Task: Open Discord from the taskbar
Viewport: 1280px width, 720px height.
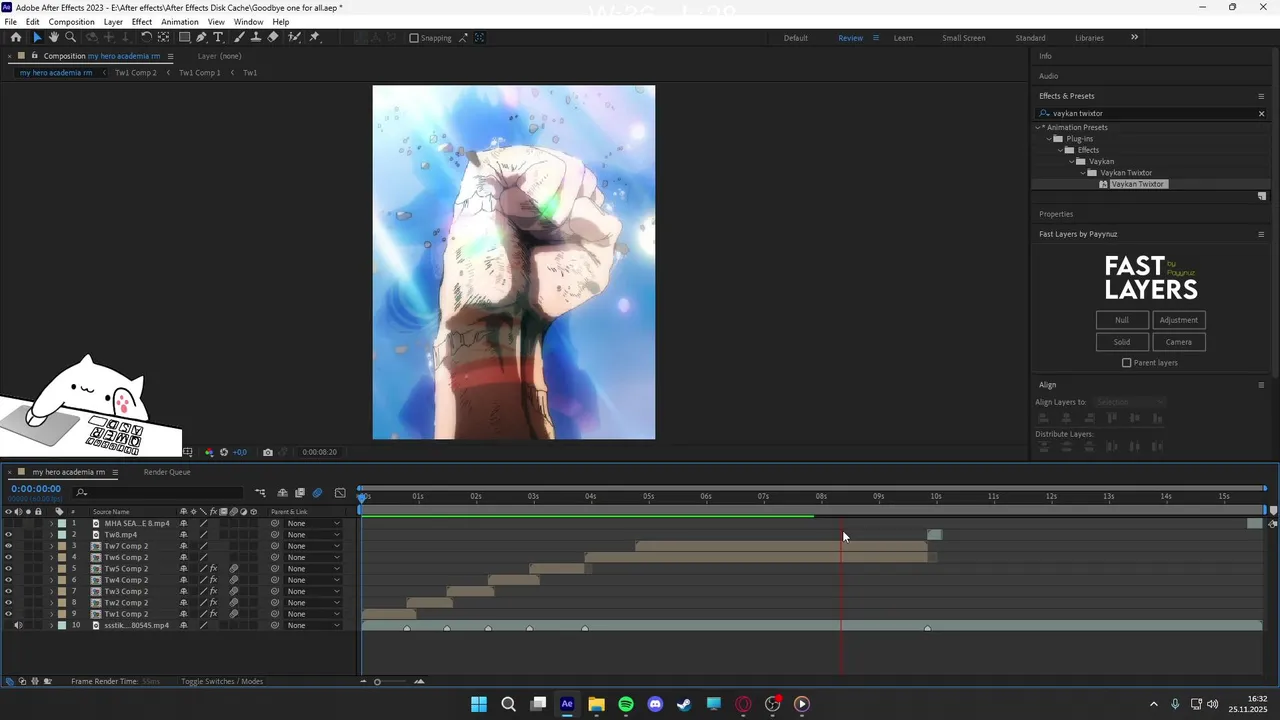Action: point(655,704)
